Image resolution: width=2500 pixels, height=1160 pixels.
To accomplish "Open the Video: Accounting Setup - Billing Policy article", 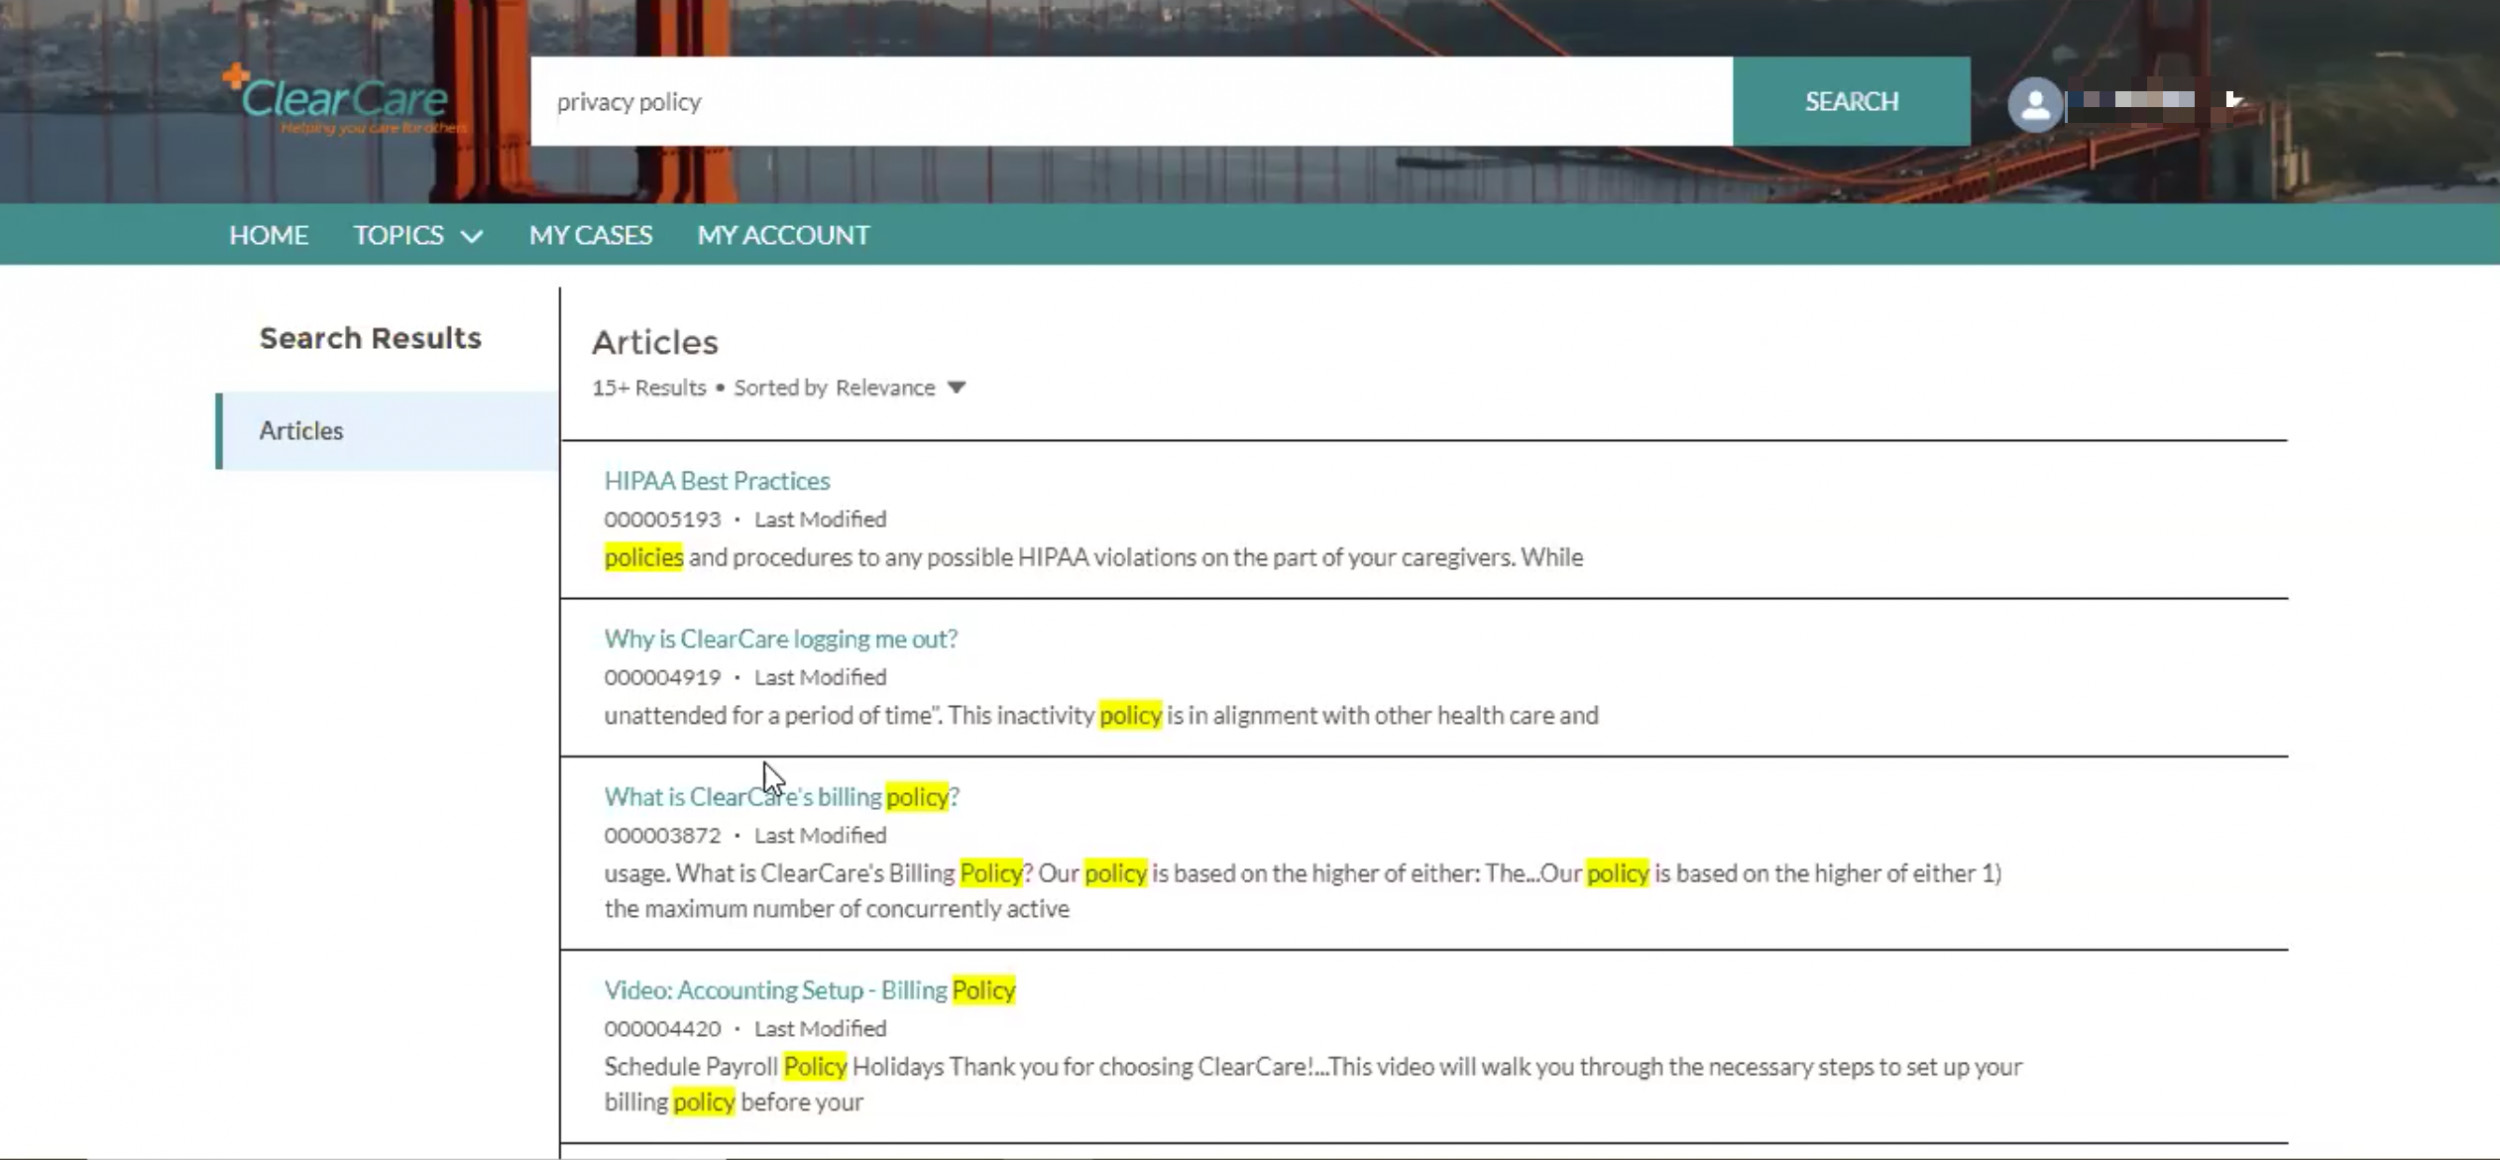I will (808, 990).
